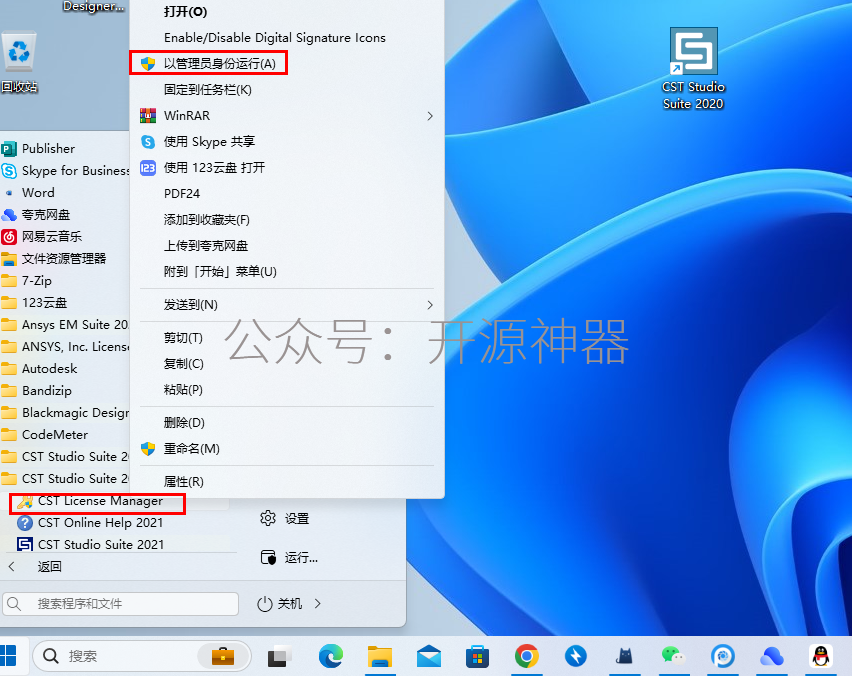
Task: Click the Skype for Business icon
Action: click(x=9, y=171)
